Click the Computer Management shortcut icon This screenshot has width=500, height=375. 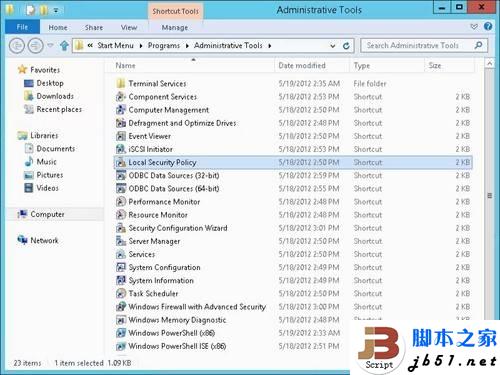click(x=121, y=110)
